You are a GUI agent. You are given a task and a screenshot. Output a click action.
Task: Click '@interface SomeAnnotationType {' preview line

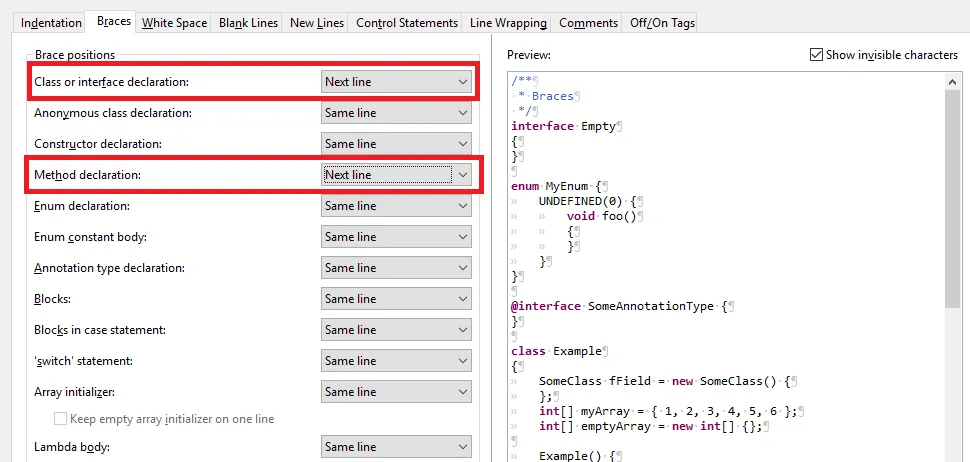pos(622,306)
